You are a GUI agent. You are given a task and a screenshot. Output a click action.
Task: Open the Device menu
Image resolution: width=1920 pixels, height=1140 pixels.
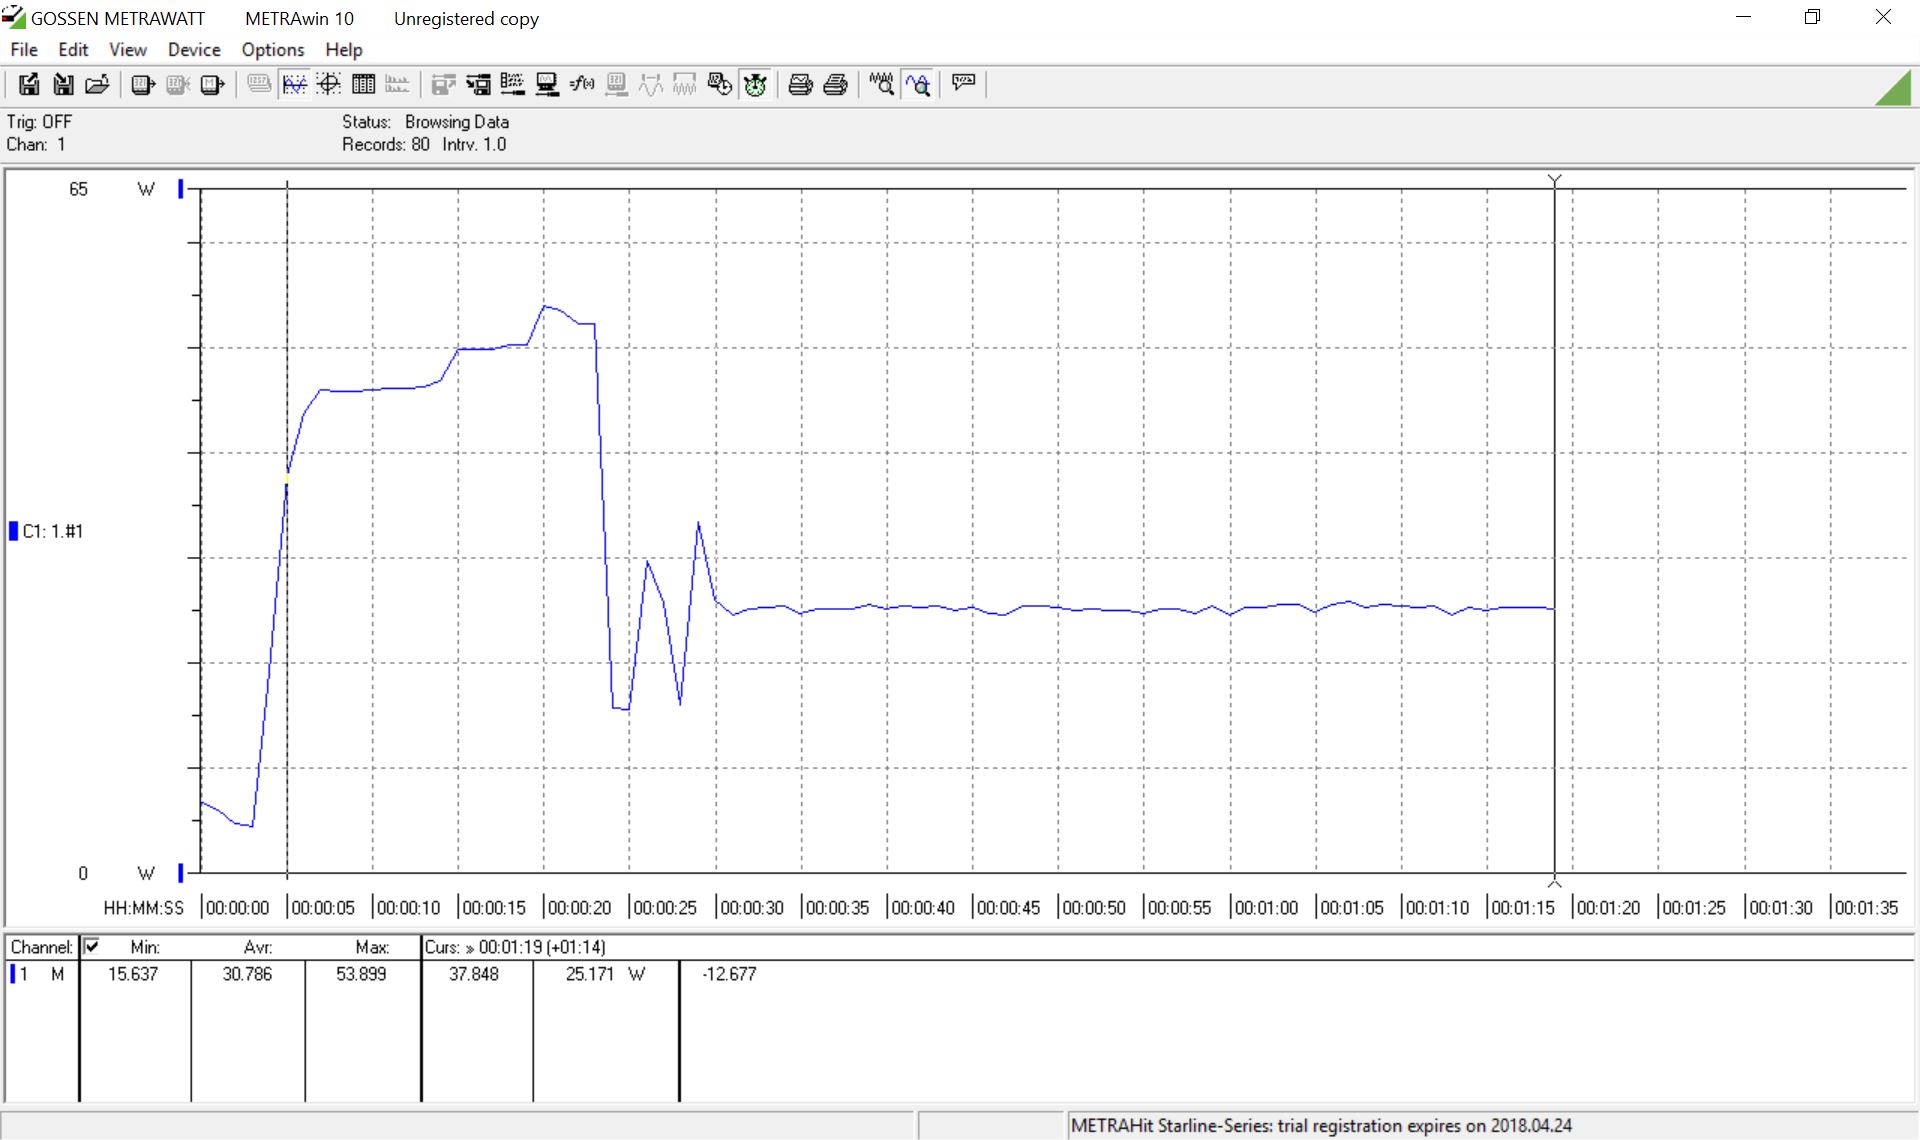194,49
